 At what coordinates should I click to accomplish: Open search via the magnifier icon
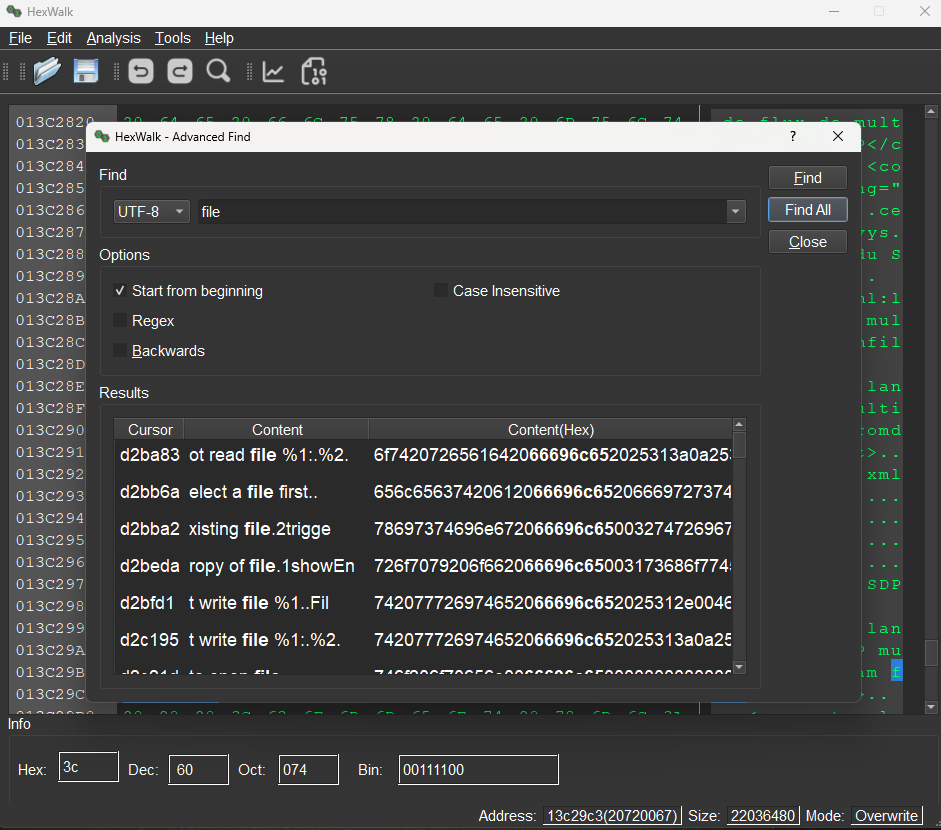tap(218, 71)
